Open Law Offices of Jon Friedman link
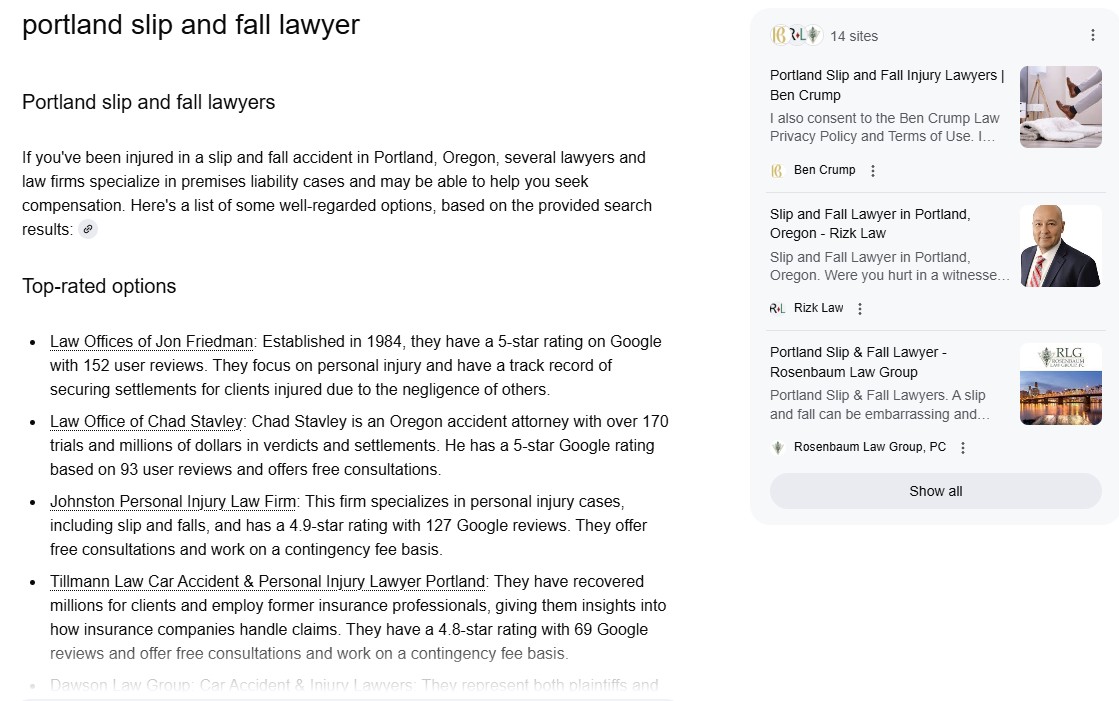The width and height of the screenshot is (1119, 701). pos(151,341)
